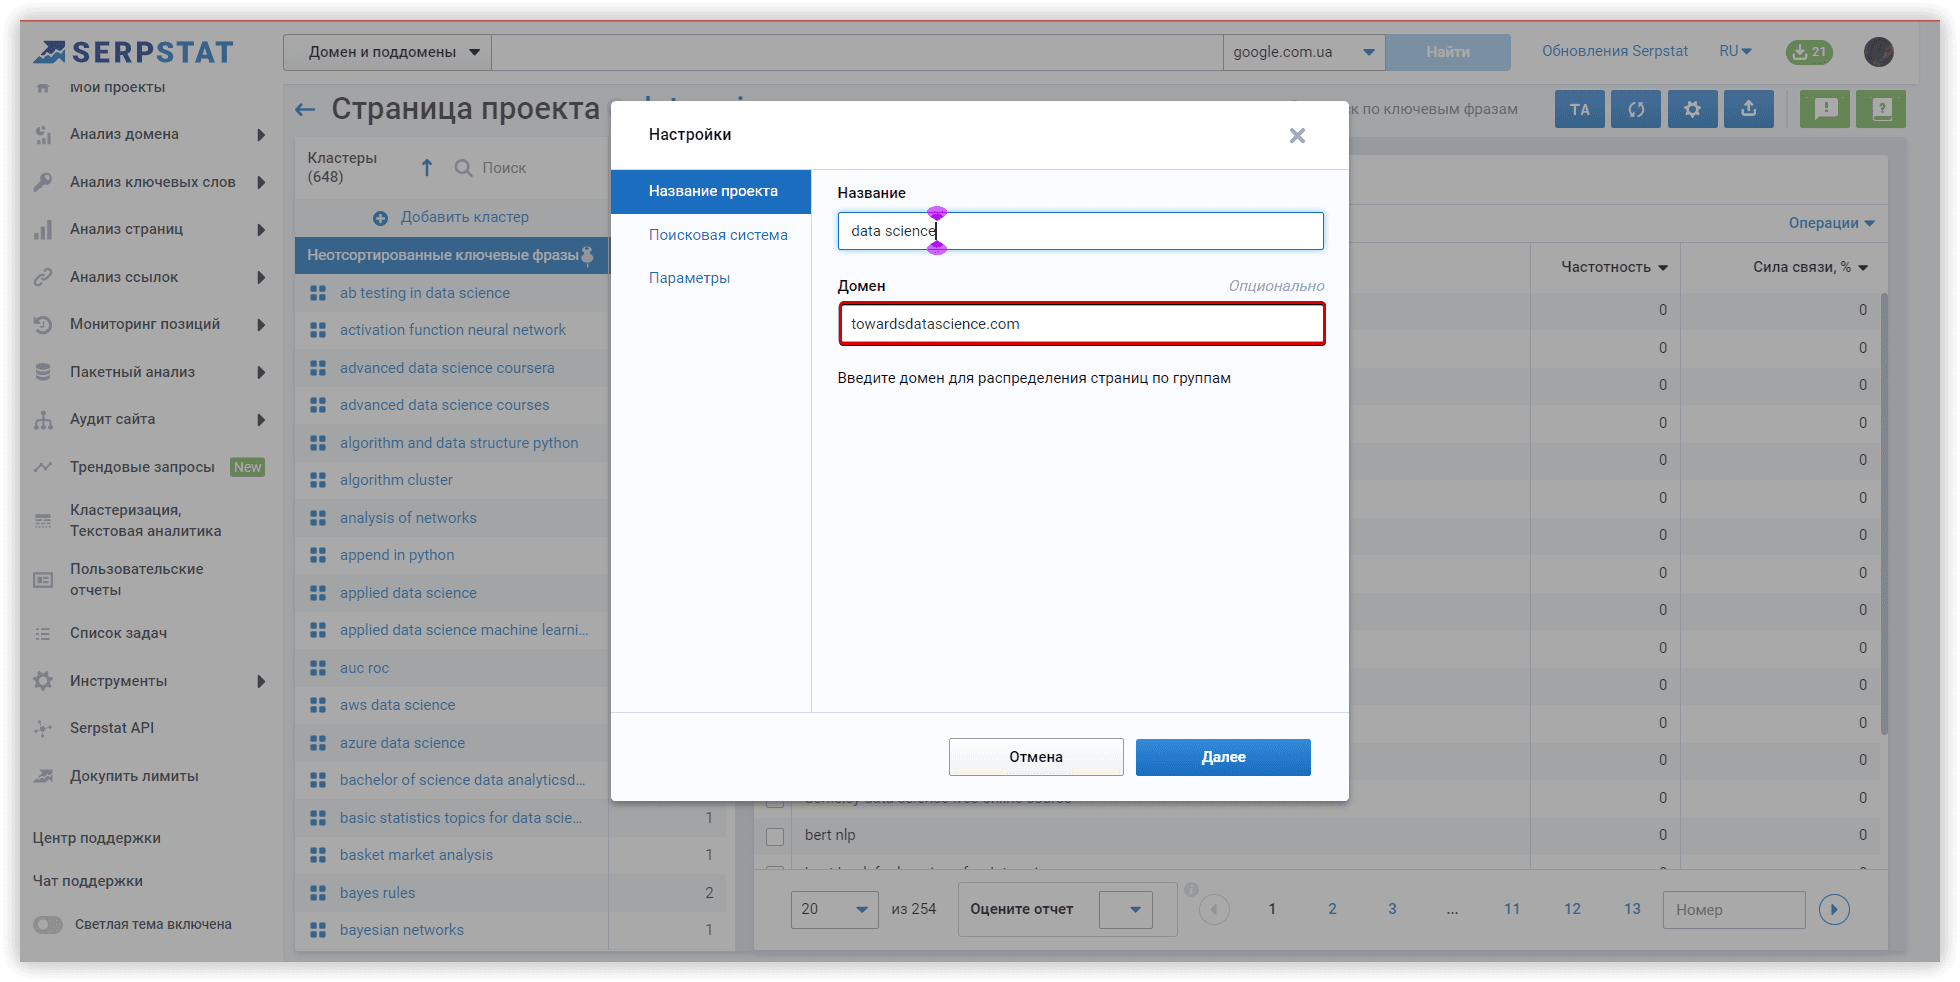
Task: Click the Далее button
Action: click(1222, 757)
